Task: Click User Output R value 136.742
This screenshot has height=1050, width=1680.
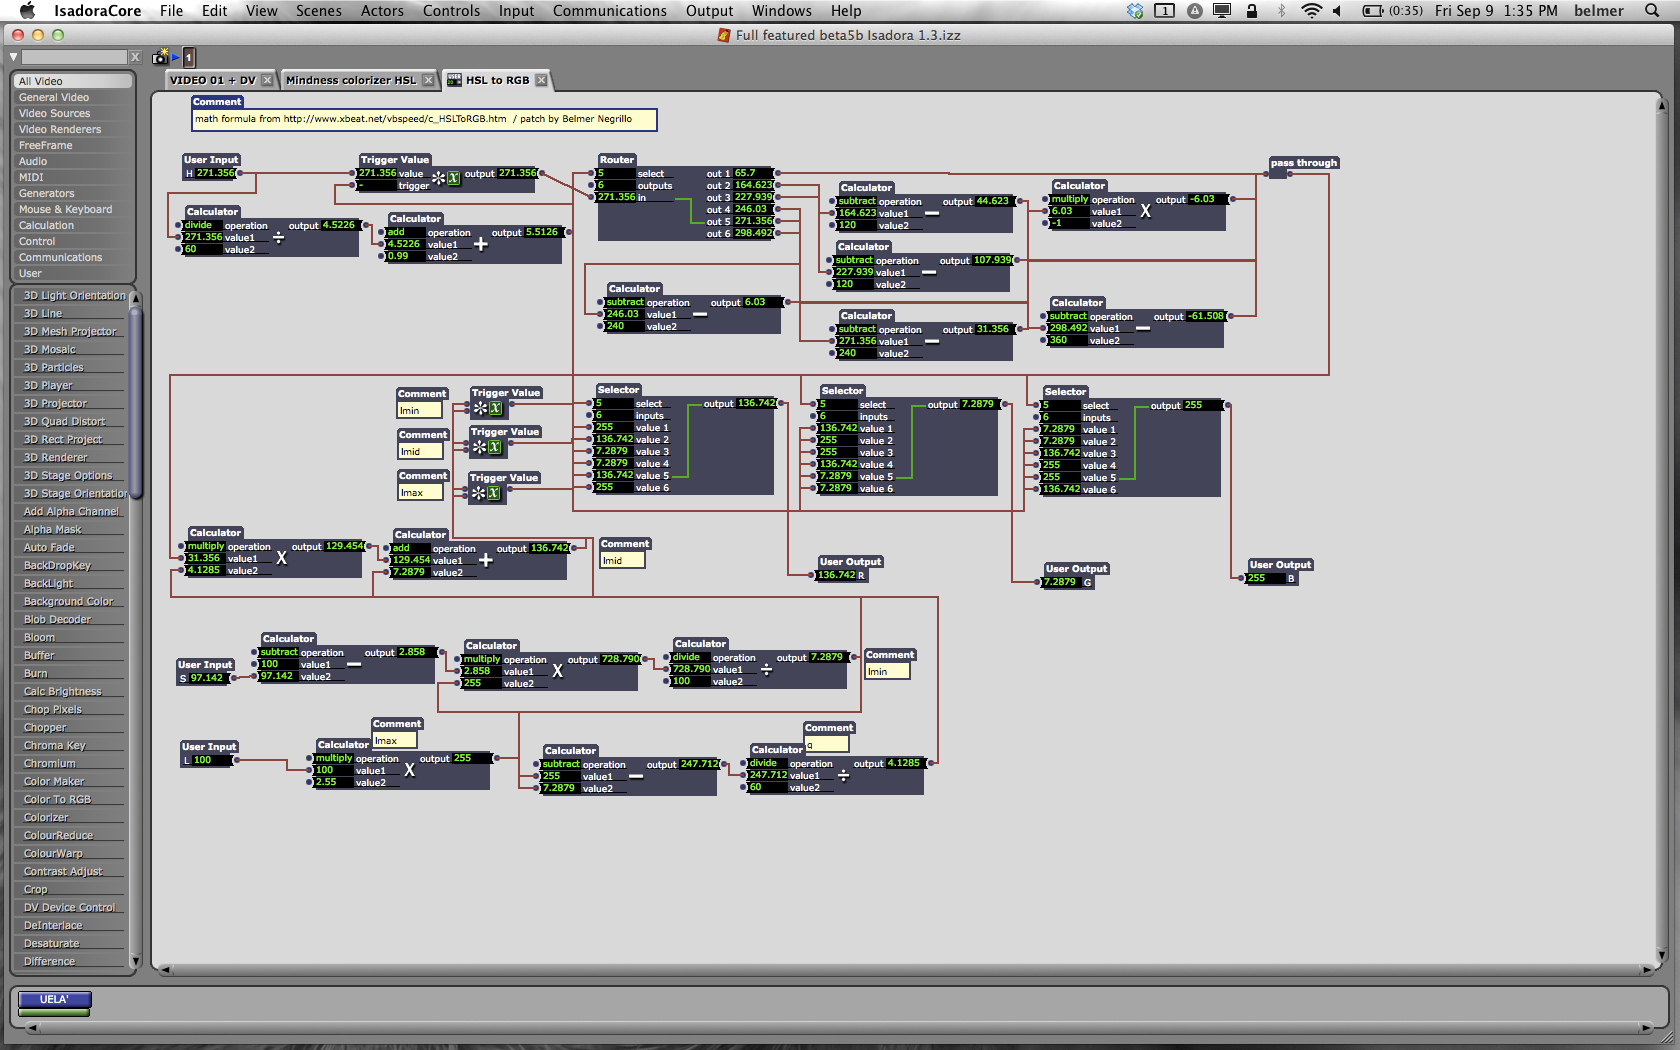Action: point(837,575)
